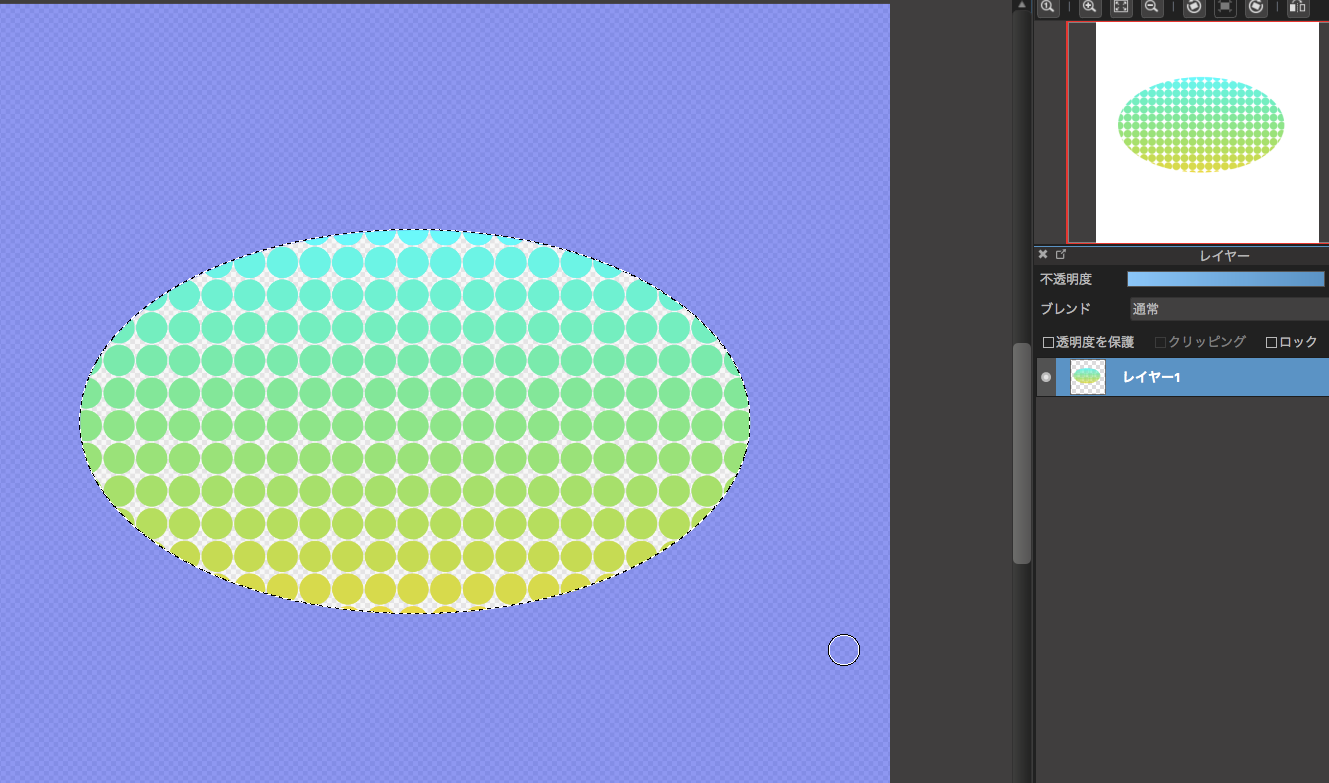Screen dimensions: 1329x783
Task: Click the 不透明度 label
Action: (x=1066, y=279)
